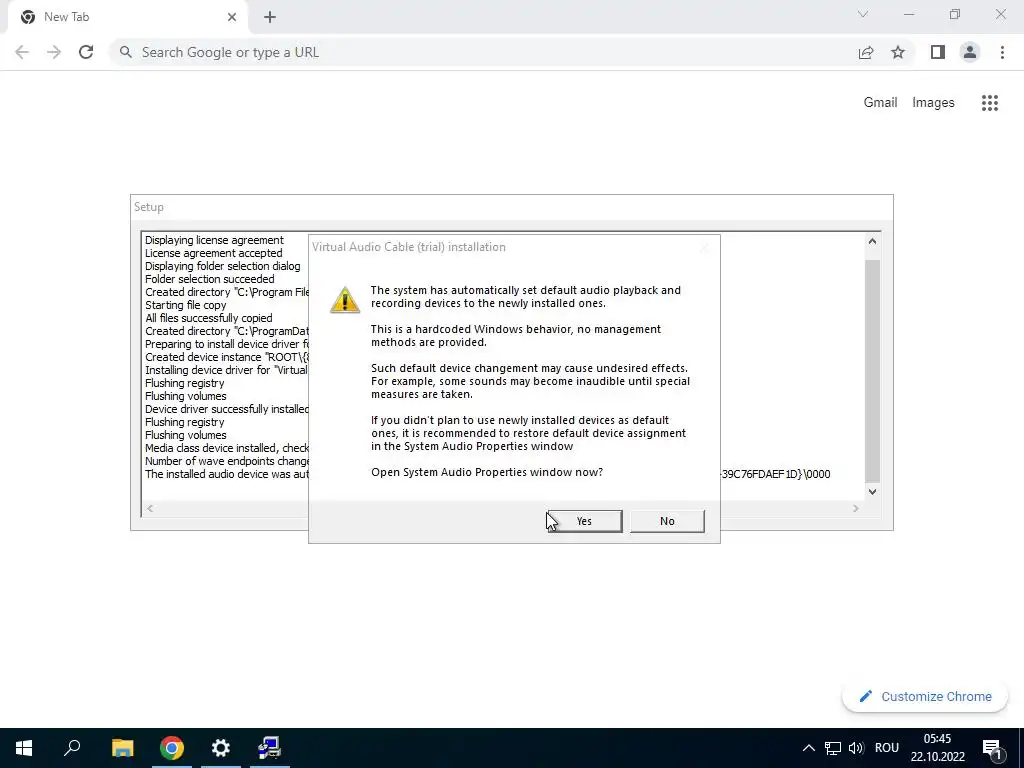Close the New Tab tab
Image resolution: width=1024 pixels, height=768 pixels.
tap(232, 17)
